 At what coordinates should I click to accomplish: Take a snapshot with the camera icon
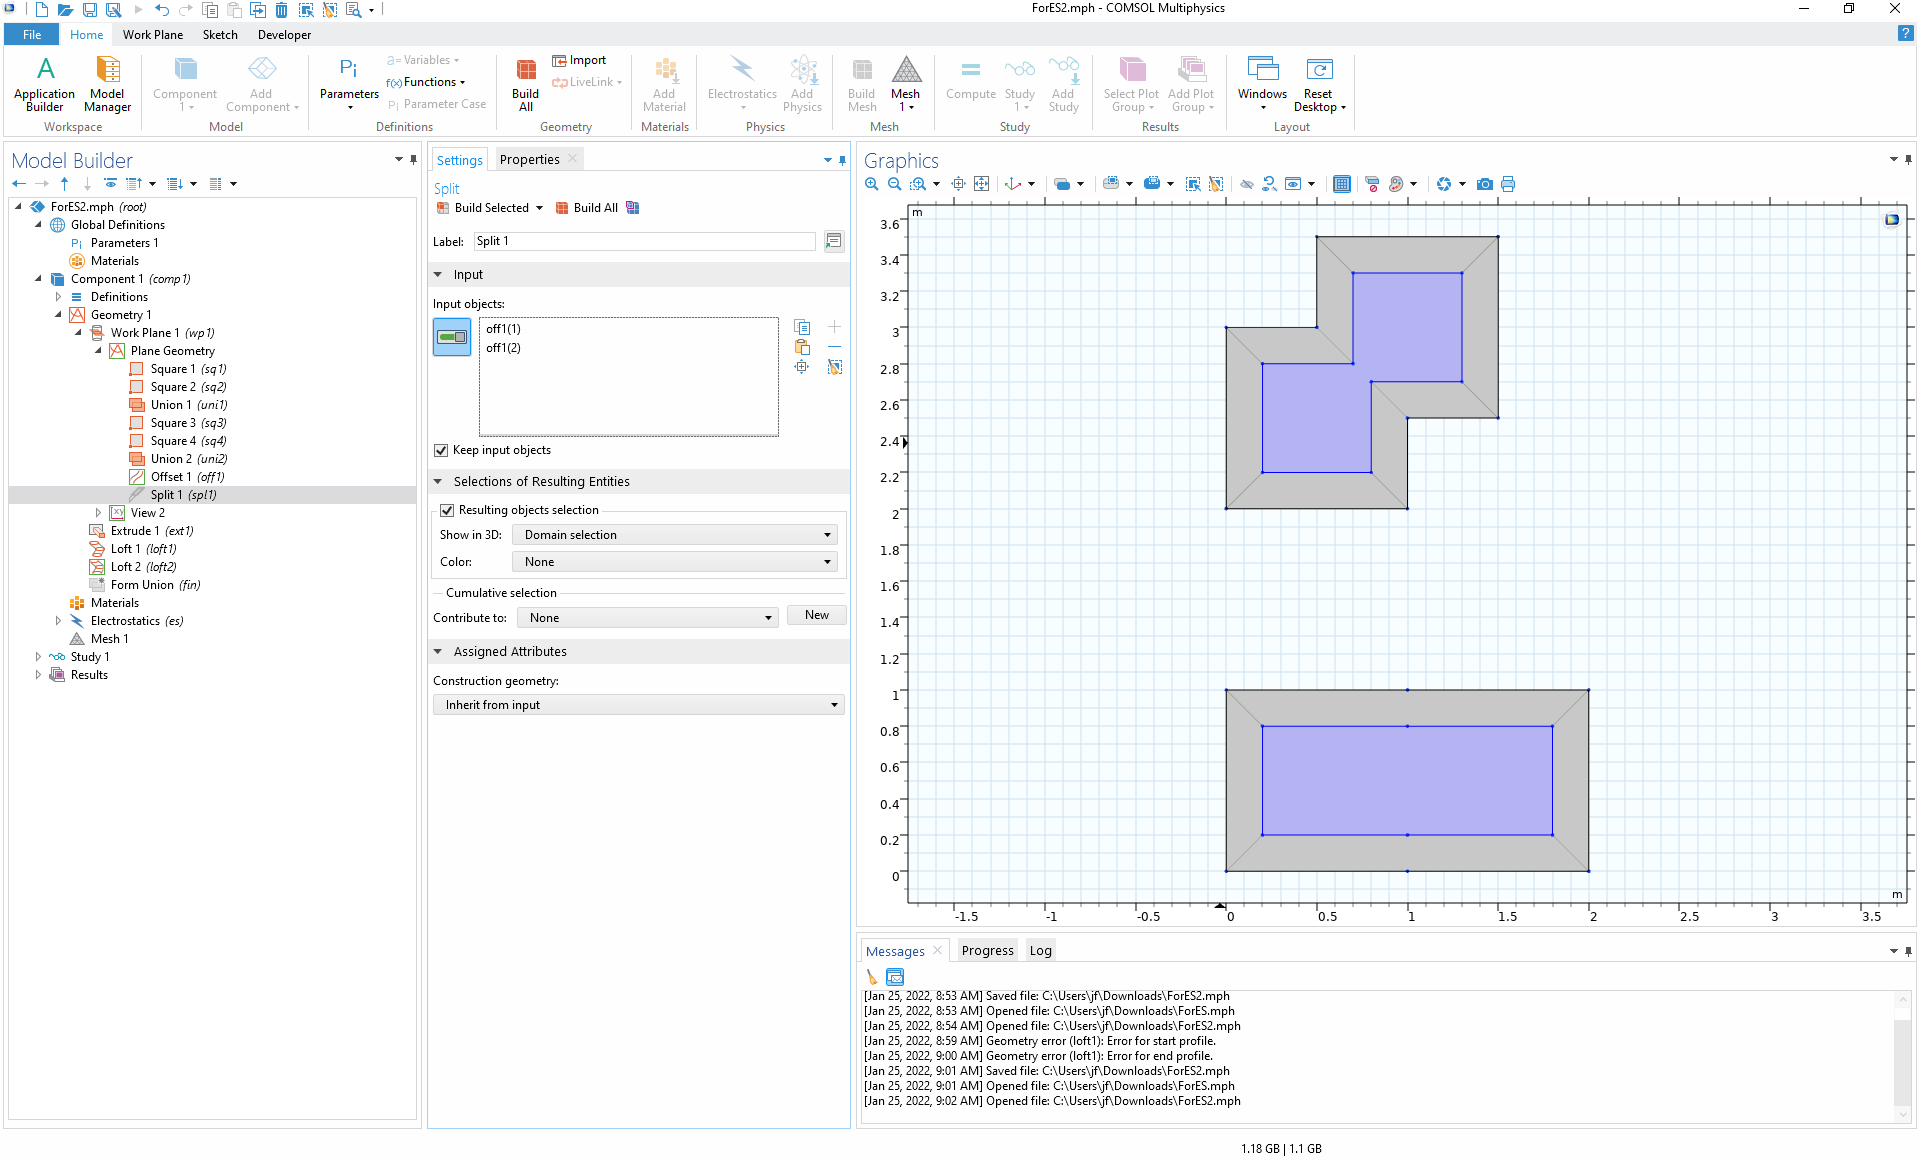(x=1485, y=184)
